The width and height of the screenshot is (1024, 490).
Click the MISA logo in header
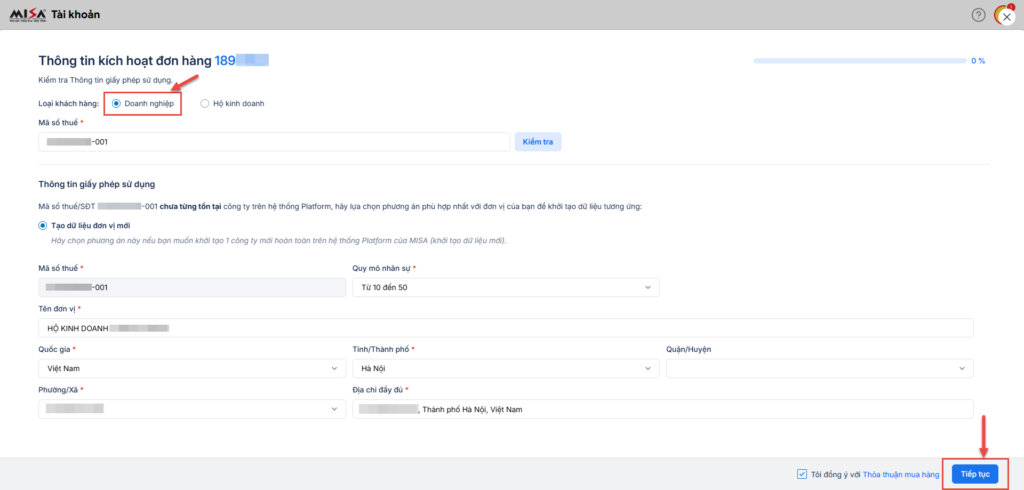click(x=35, y=15)
